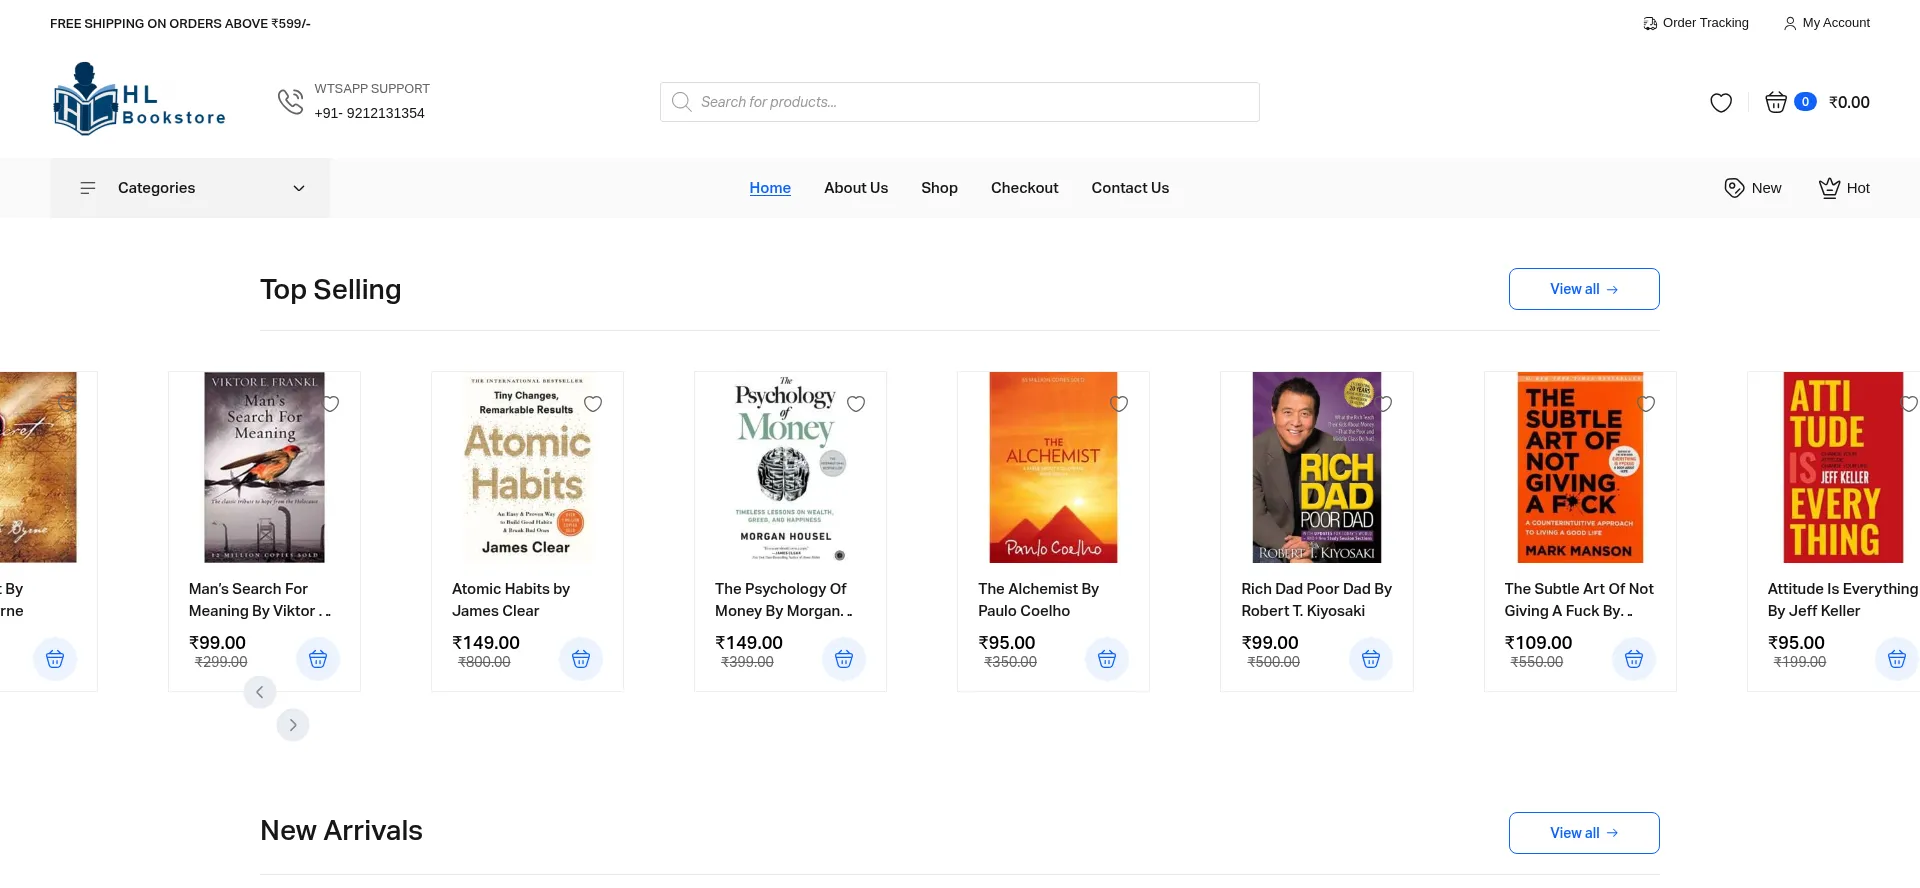The image size is (1920, 888).
Task: Add Attitude Is Everything to cart
Action: click(x=1897, y=659)
